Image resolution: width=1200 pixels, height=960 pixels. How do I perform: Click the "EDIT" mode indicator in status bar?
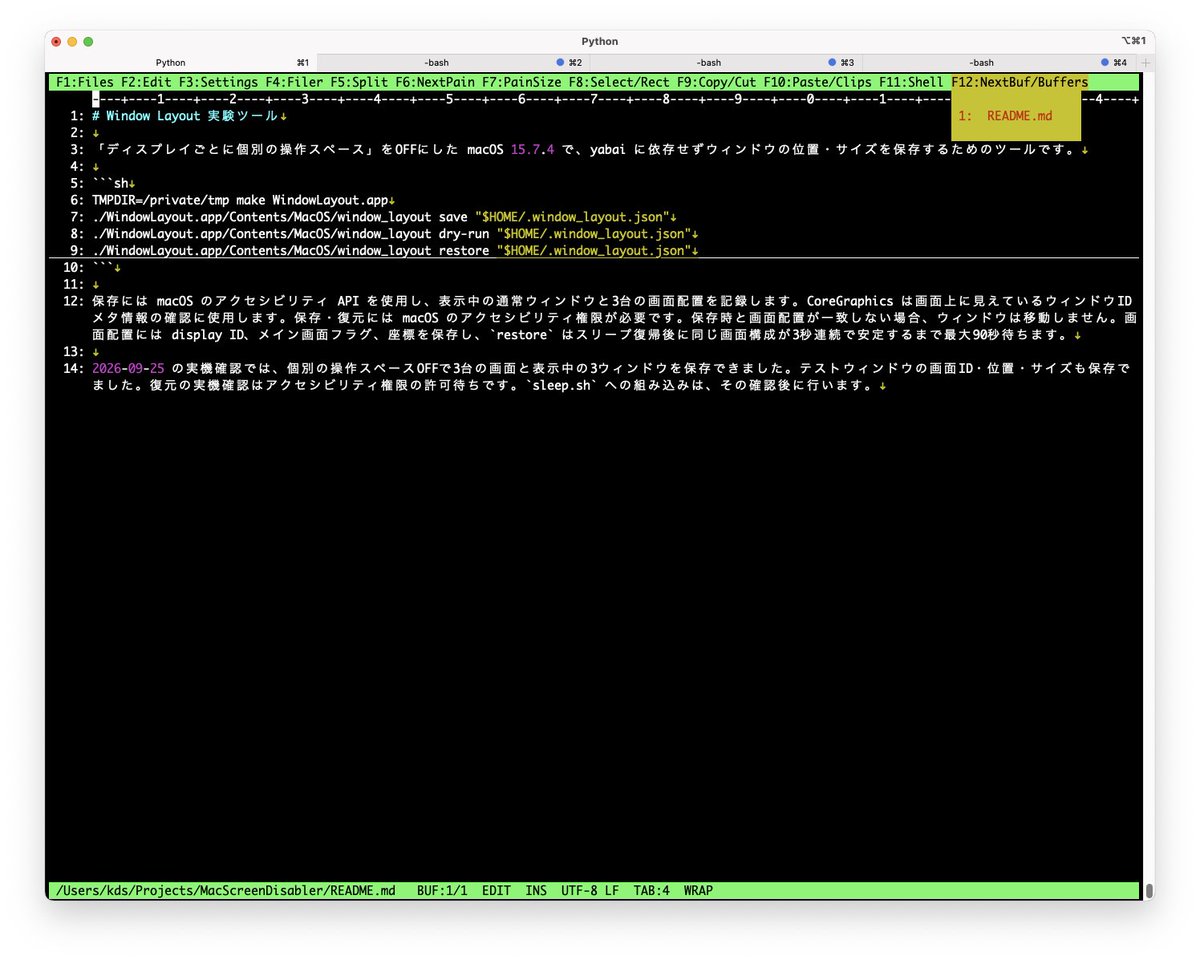point(496,891)
